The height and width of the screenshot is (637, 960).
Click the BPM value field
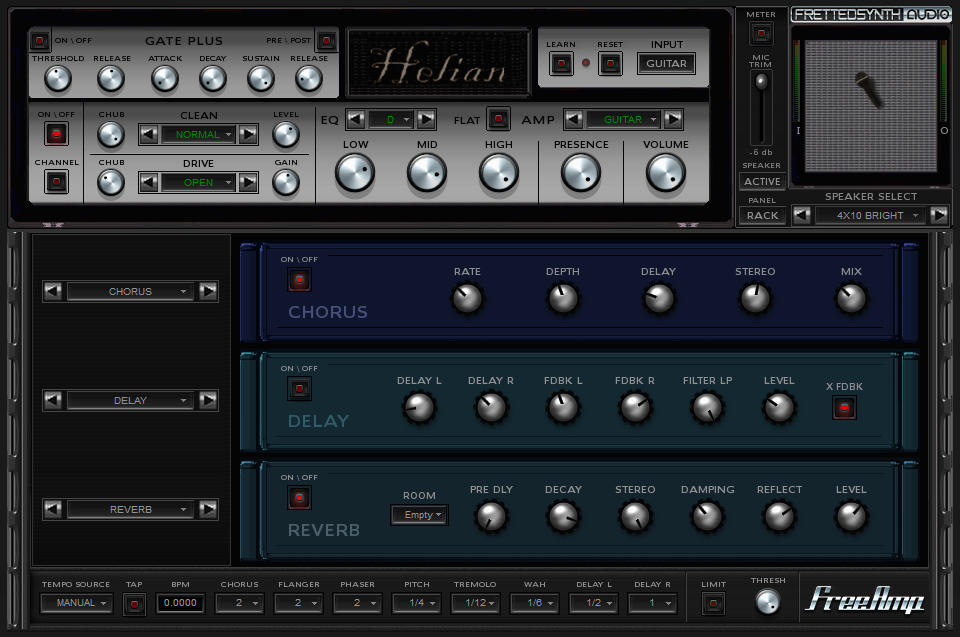[181, 603]
